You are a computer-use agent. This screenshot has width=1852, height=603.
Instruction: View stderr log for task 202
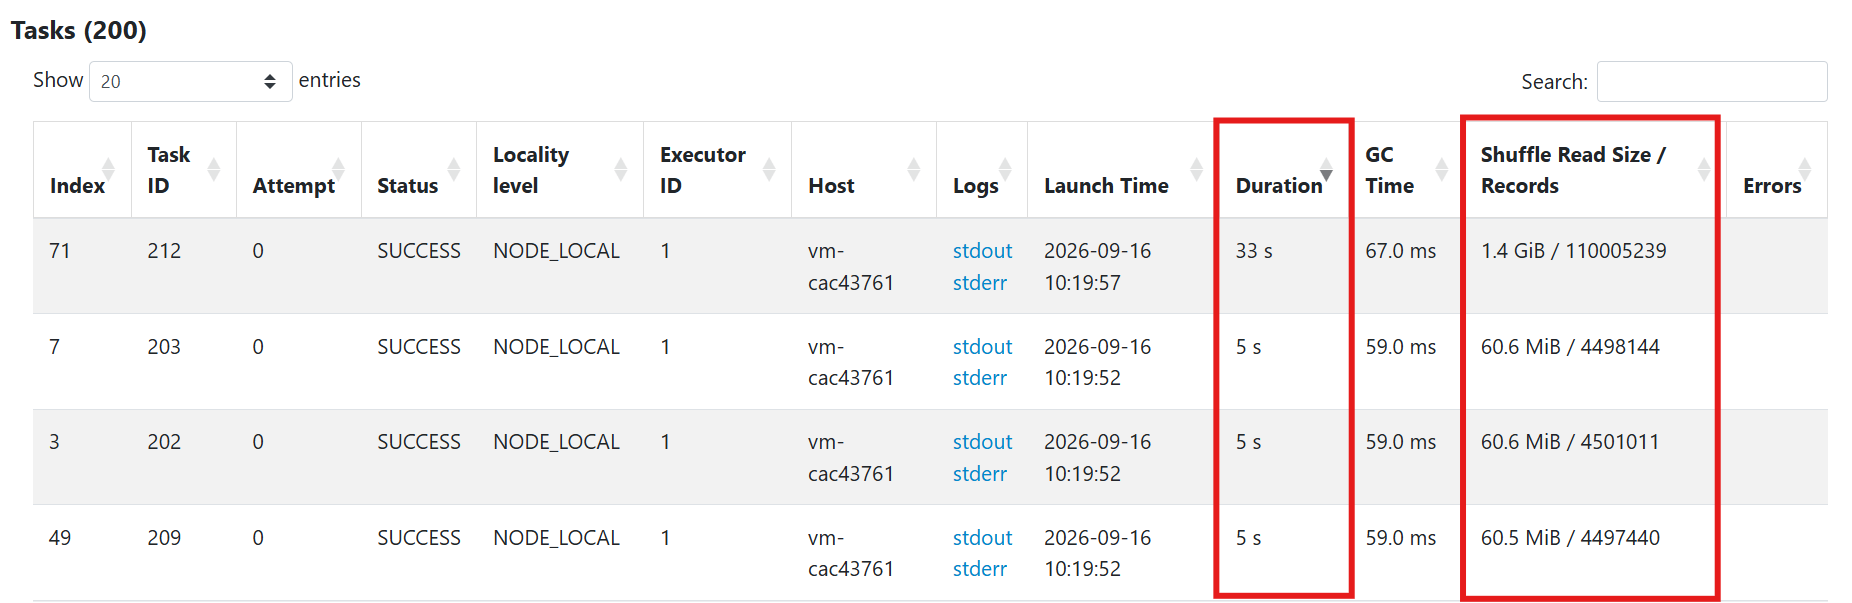pyautogui.click(x=980, y=474)
